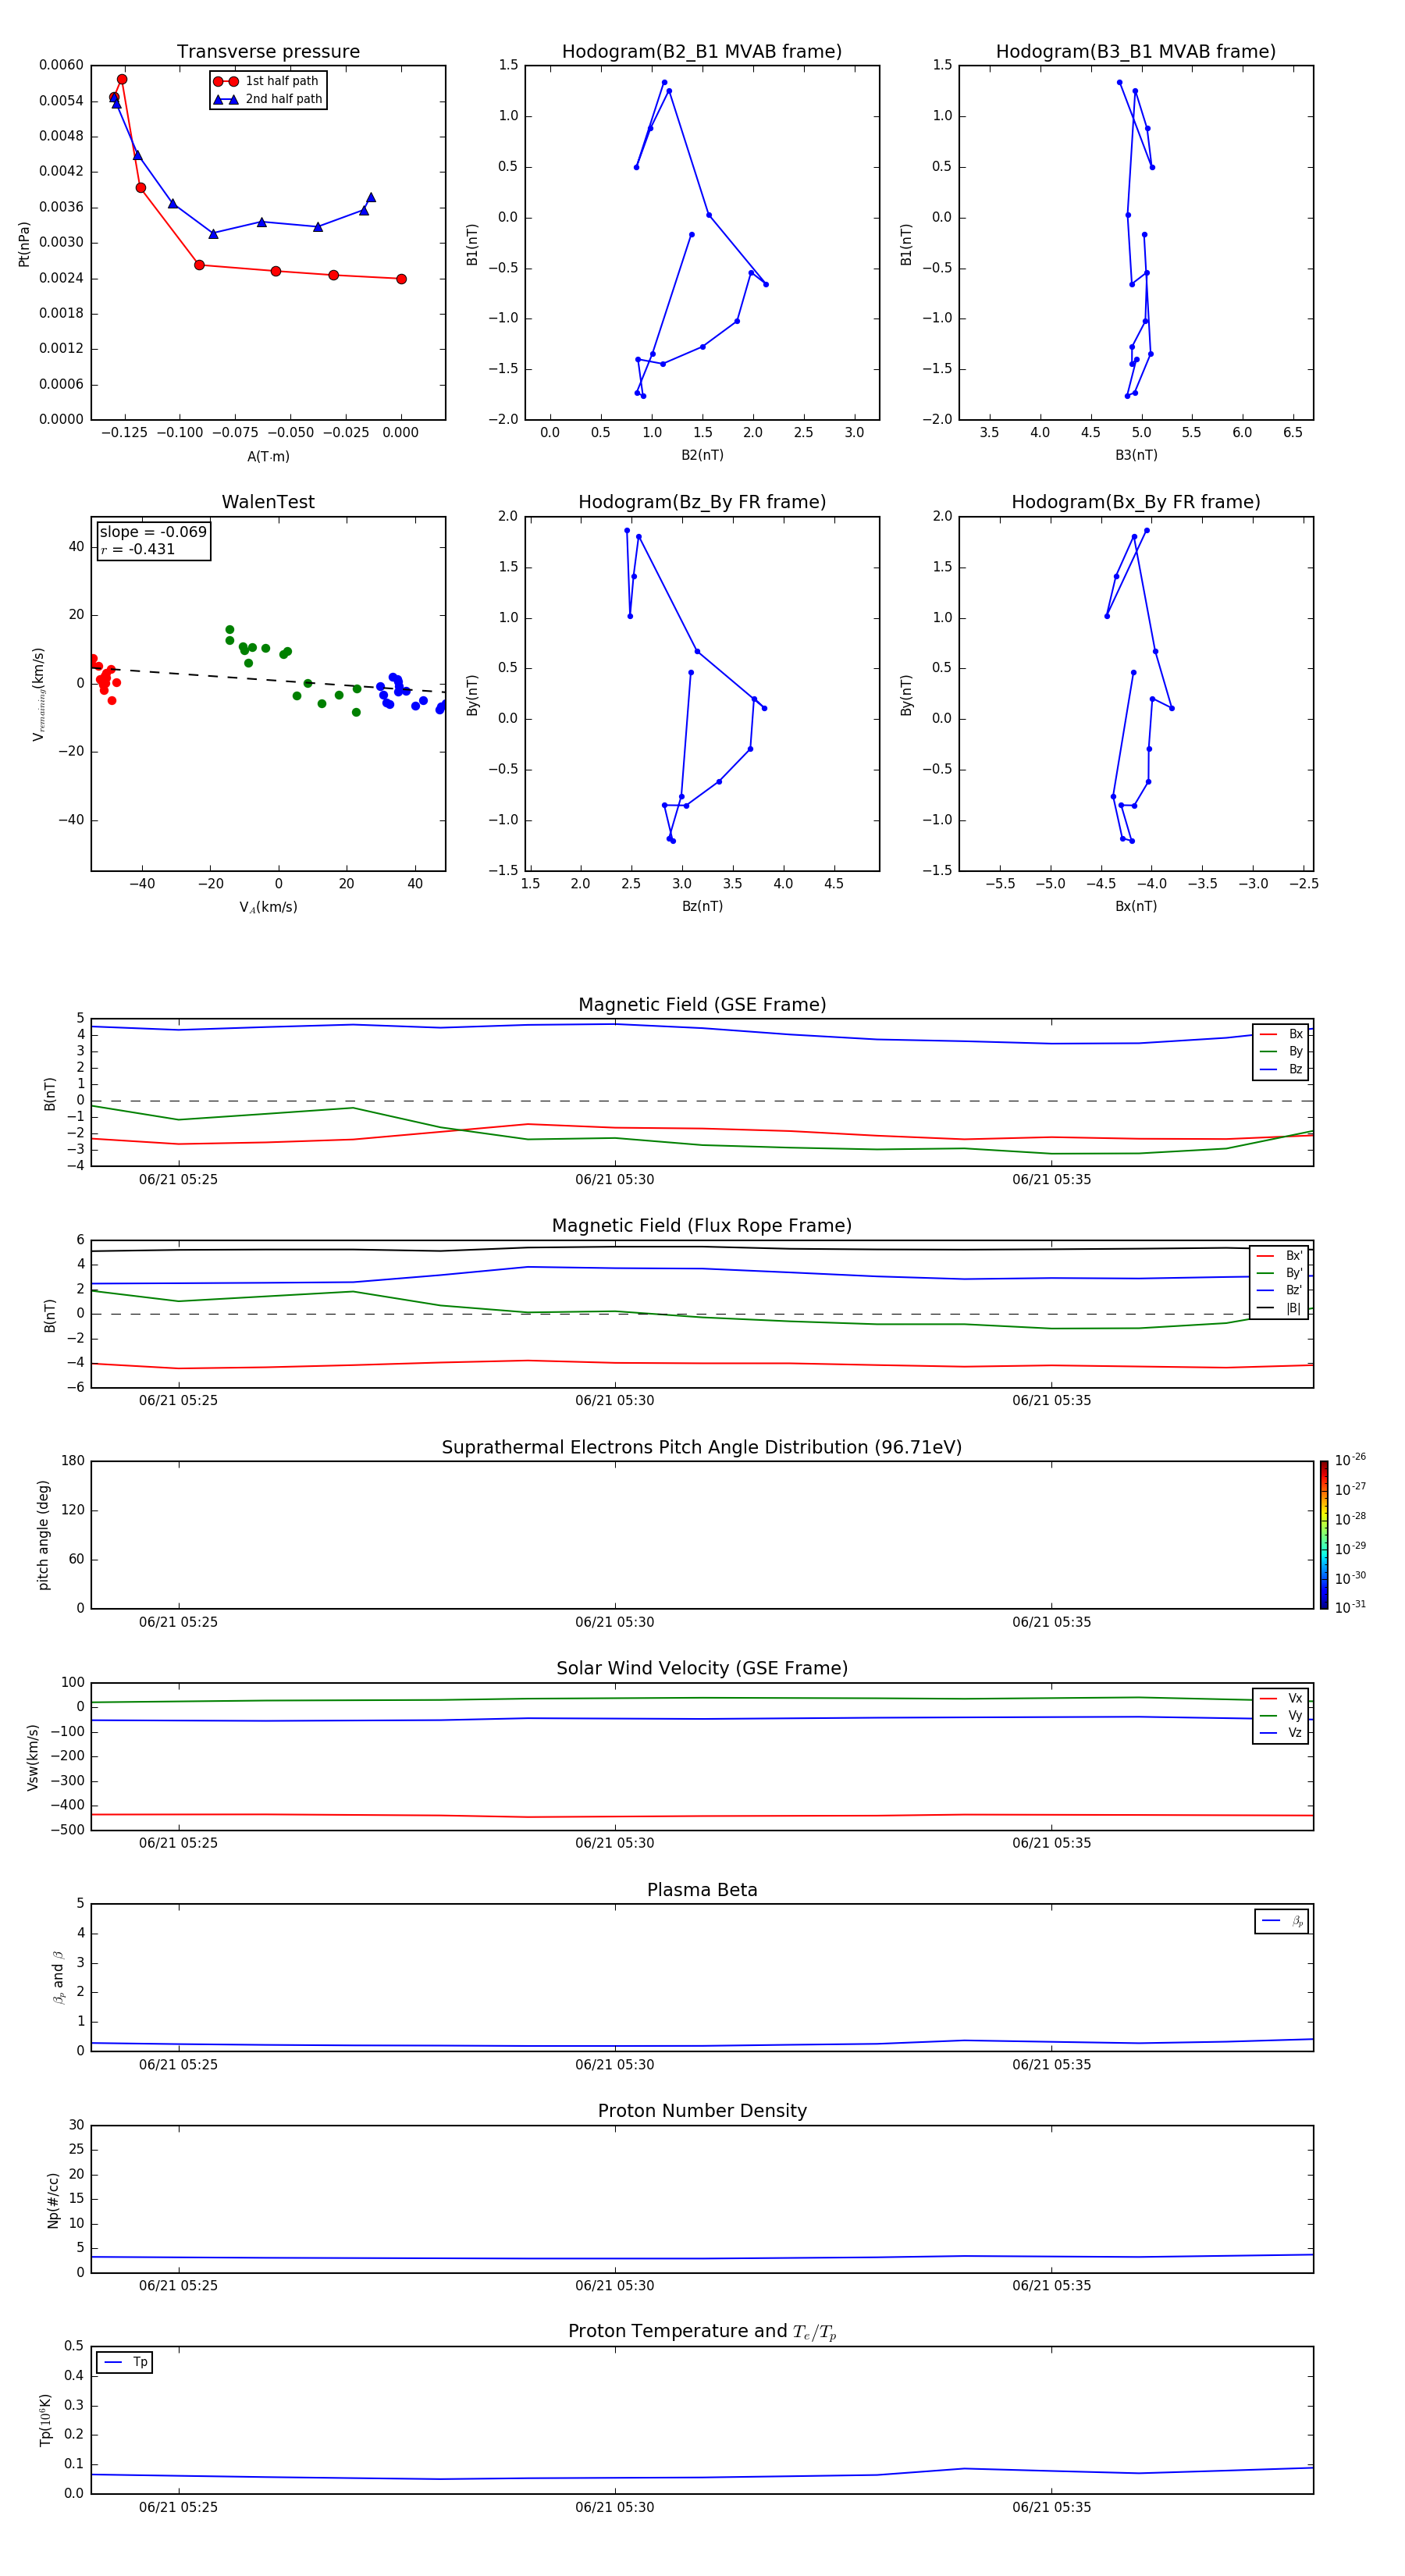The height and width of the screenshot is (2576, 1405).
Task: Click the "Vsw(km/s)" y-axis label
Action: 33,1757
